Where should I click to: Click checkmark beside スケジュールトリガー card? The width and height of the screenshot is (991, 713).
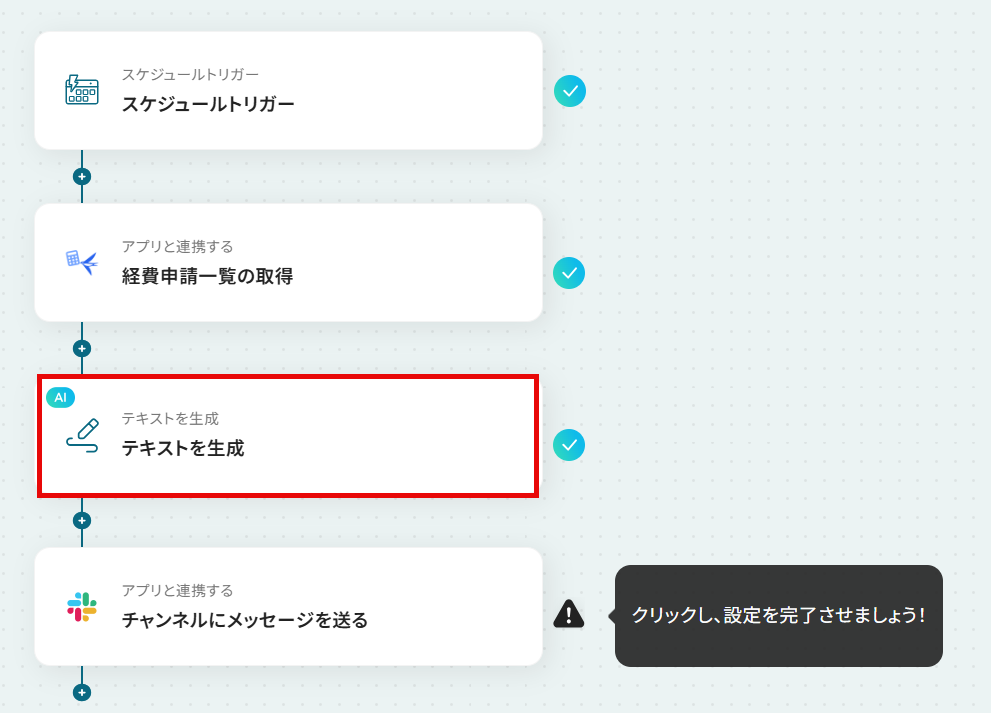(570, 91)
